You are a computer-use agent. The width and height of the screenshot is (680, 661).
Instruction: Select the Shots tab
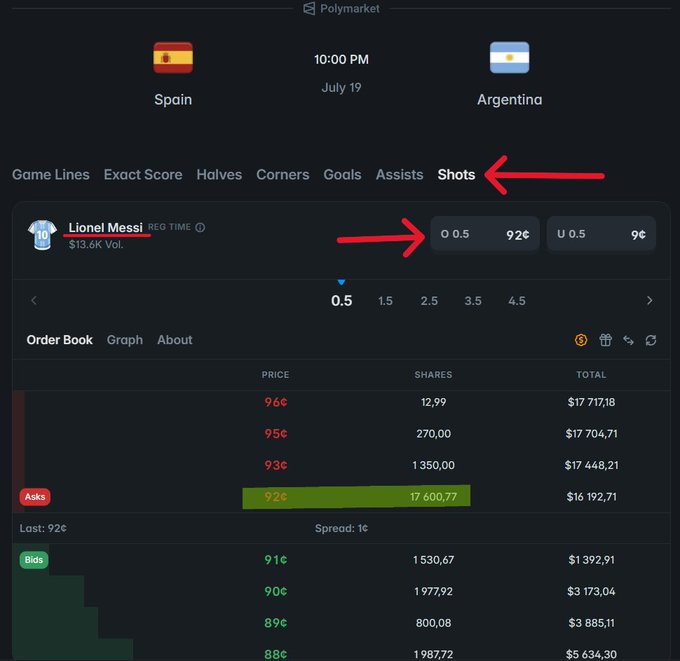456,175
